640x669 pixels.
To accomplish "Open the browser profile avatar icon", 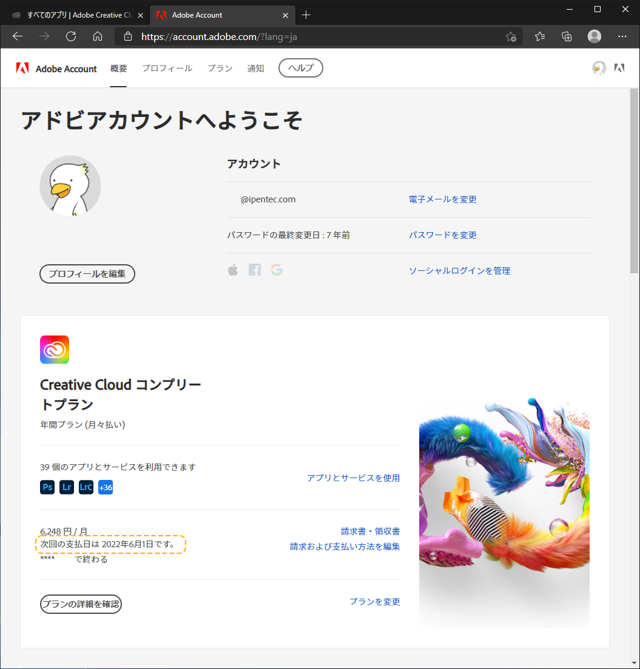I will click(594, 36).
